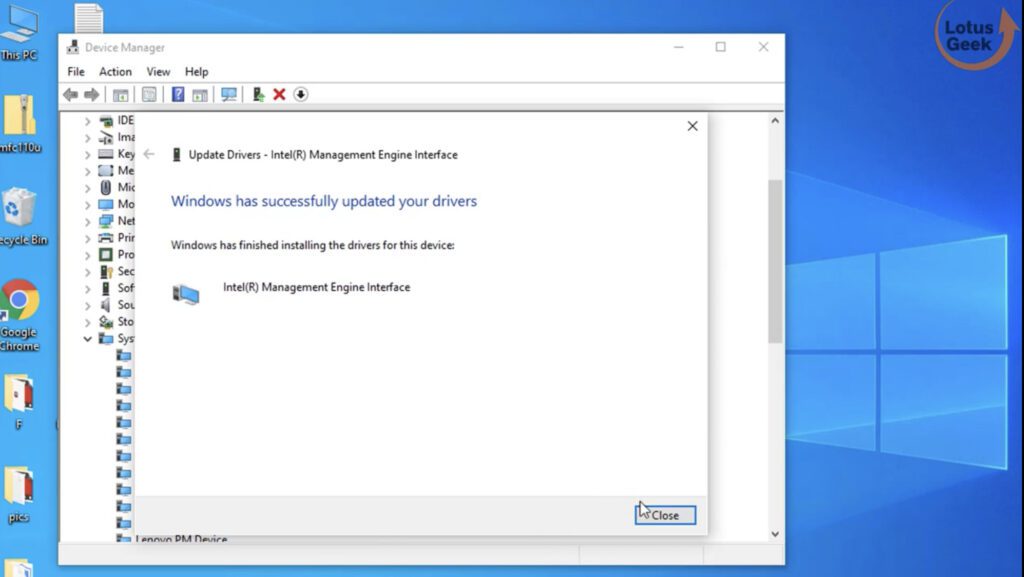Expand the IDE tree node chevron
Screen dimensions: 1024x577
pyautogui.click(x=88, y=121)
